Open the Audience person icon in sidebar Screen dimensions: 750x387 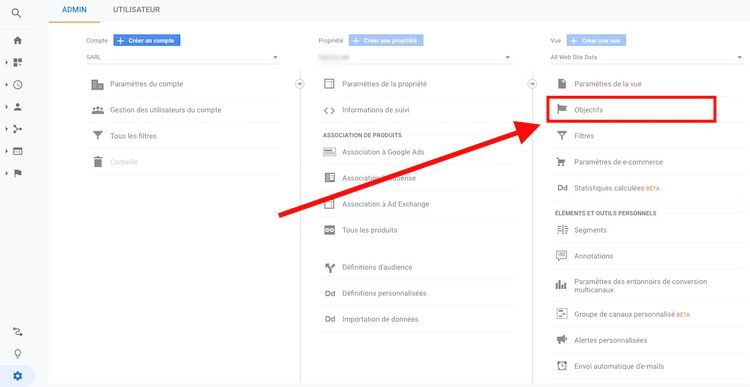tap(18, 107)
